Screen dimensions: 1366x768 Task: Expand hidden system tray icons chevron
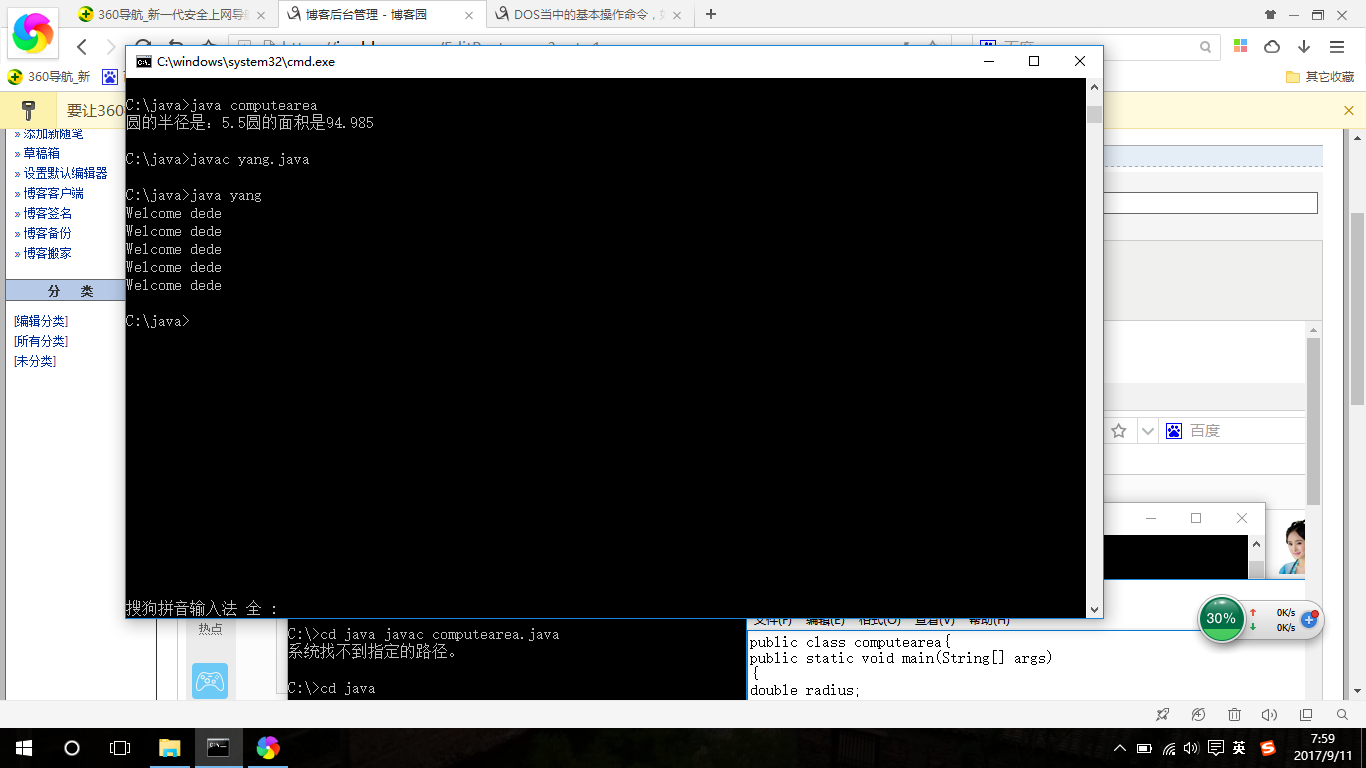(1120, 748)
